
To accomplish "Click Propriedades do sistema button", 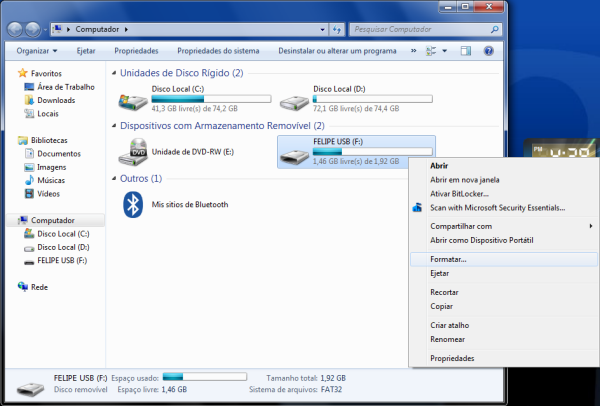I will (219, 50).
